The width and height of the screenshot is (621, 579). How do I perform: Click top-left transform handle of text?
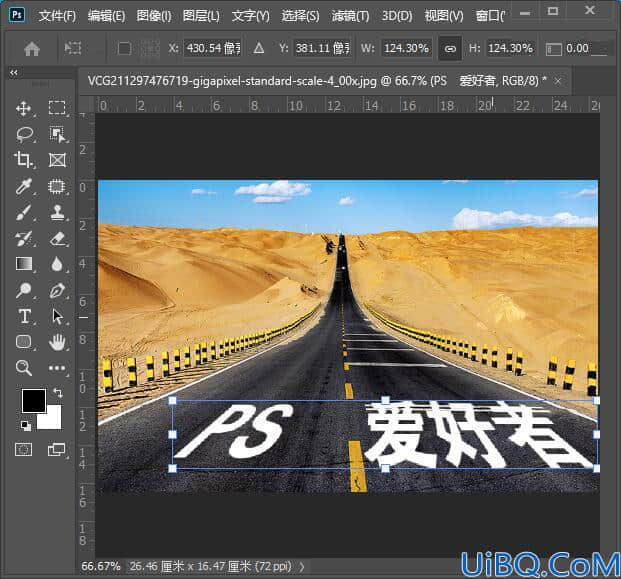point(172,400)
